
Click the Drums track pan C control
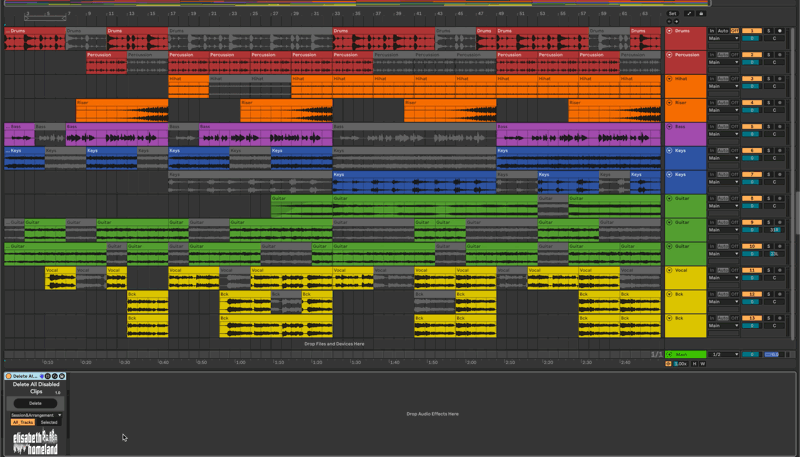pyautogui.click(x=774, y=38)
